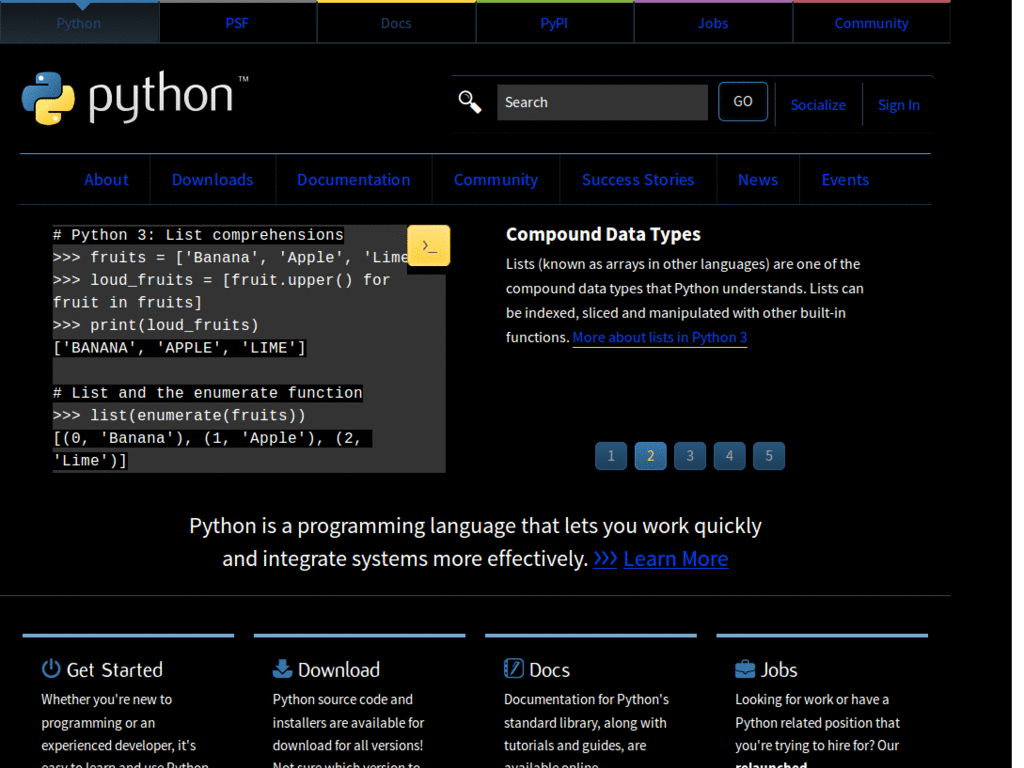Click the Sign In link
The width and height of the screenshot is (1024, 768).
click(x=898, y=104)
